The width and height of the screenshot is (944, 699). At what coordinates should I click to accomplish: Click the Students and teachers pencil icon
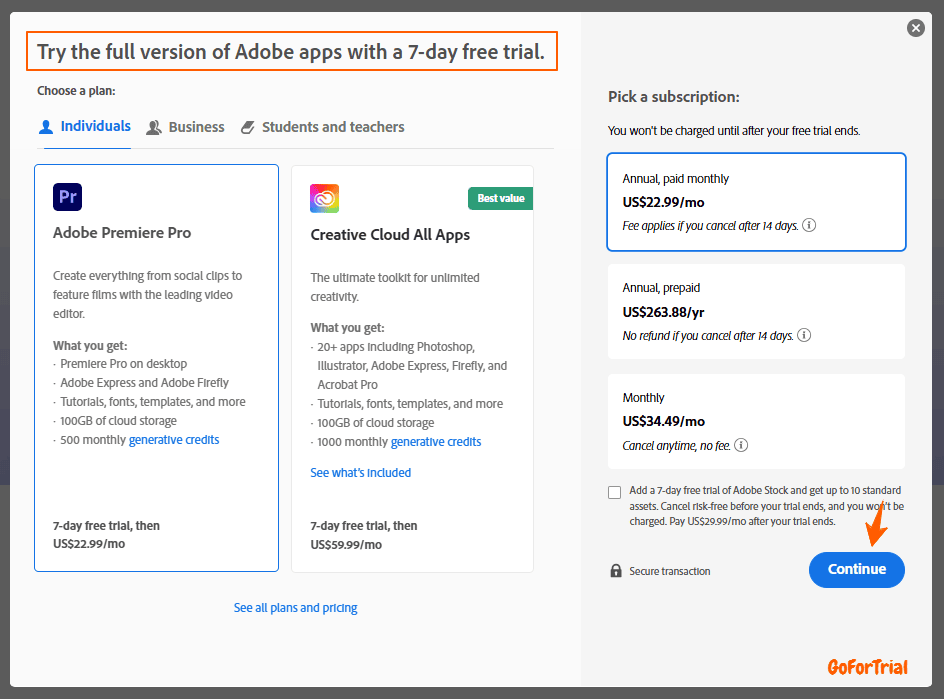click(x=247, y=128)
